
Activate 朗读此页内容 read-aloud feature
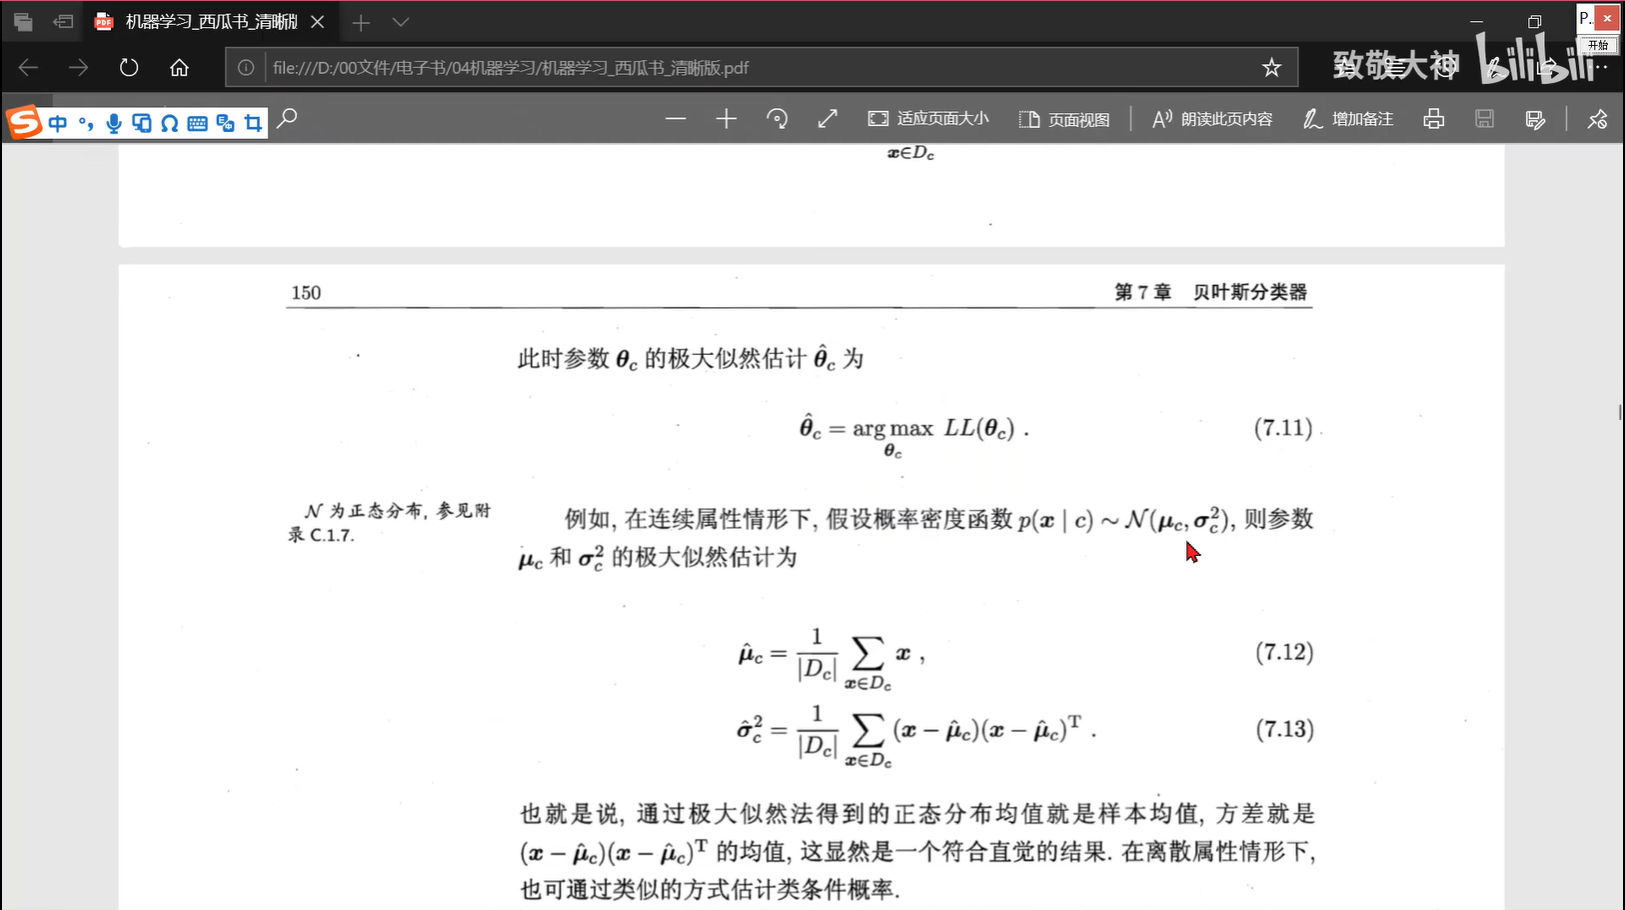click(1210, 118)
